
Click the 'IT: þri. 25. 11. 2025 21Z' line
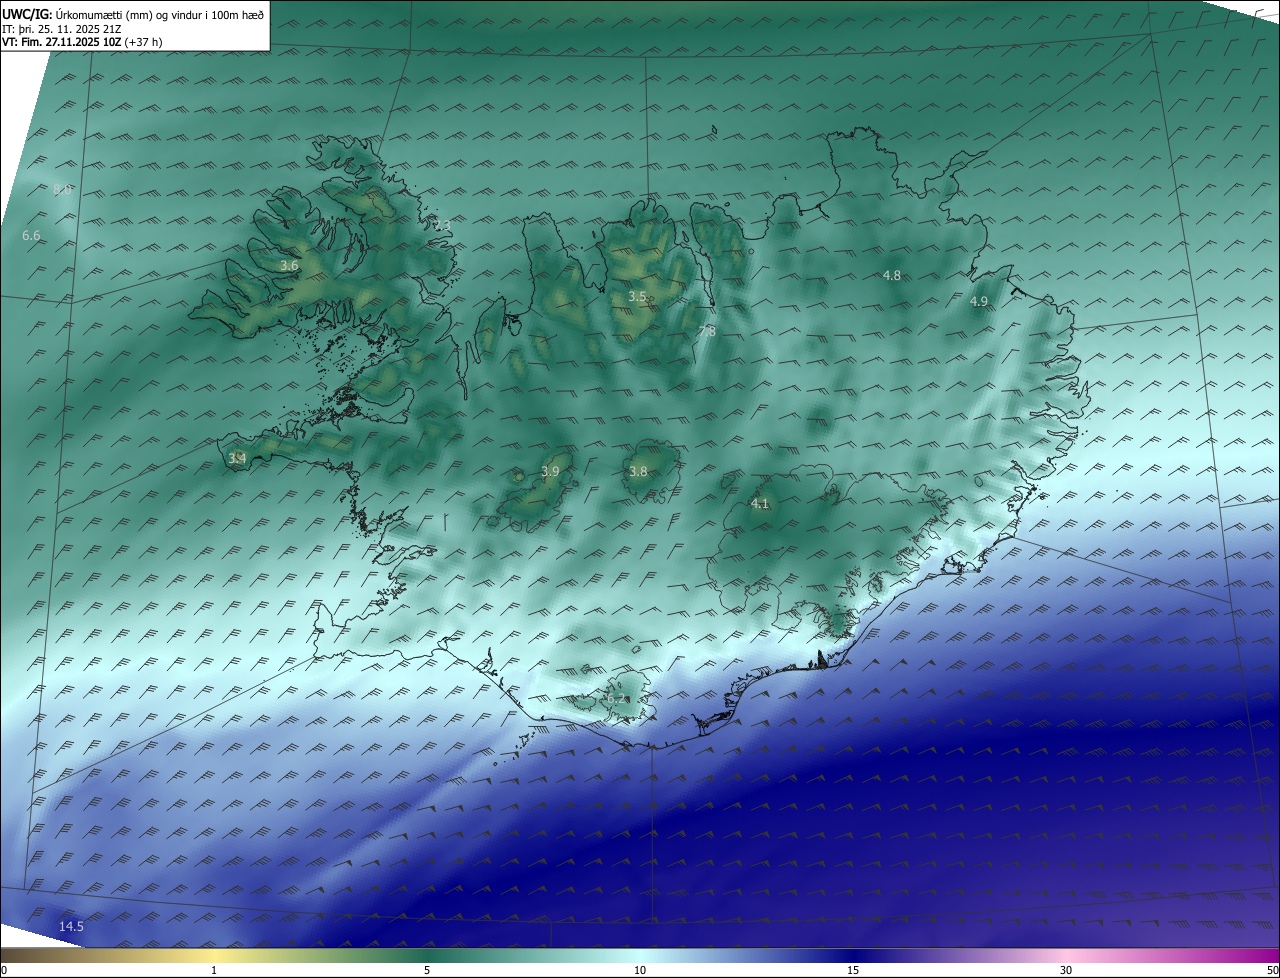(62, 28)
